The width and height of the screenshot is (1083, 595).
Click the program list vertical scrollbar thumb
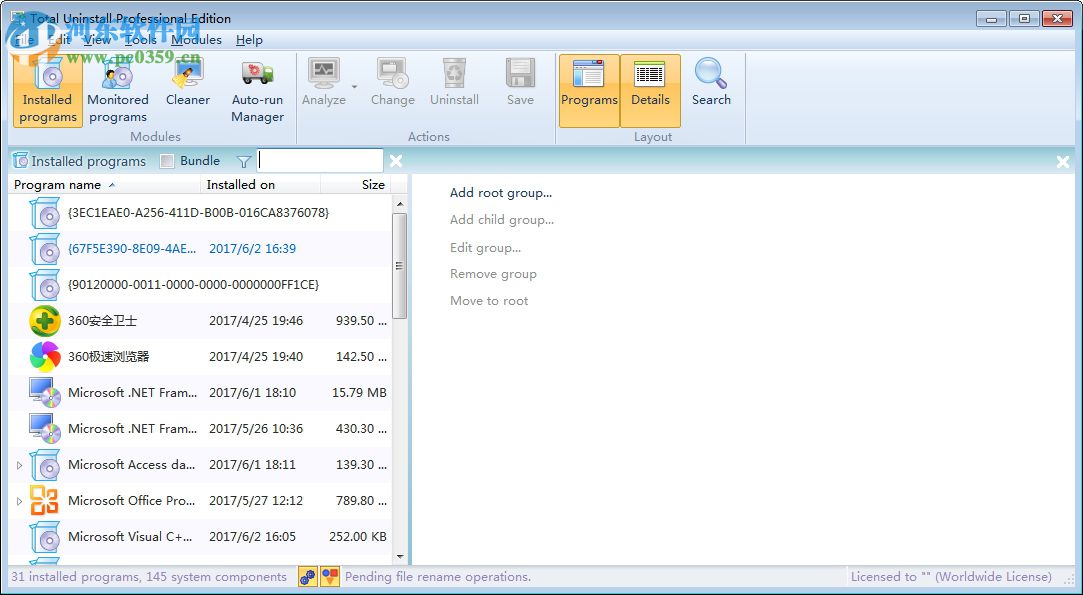click(400, 266)
